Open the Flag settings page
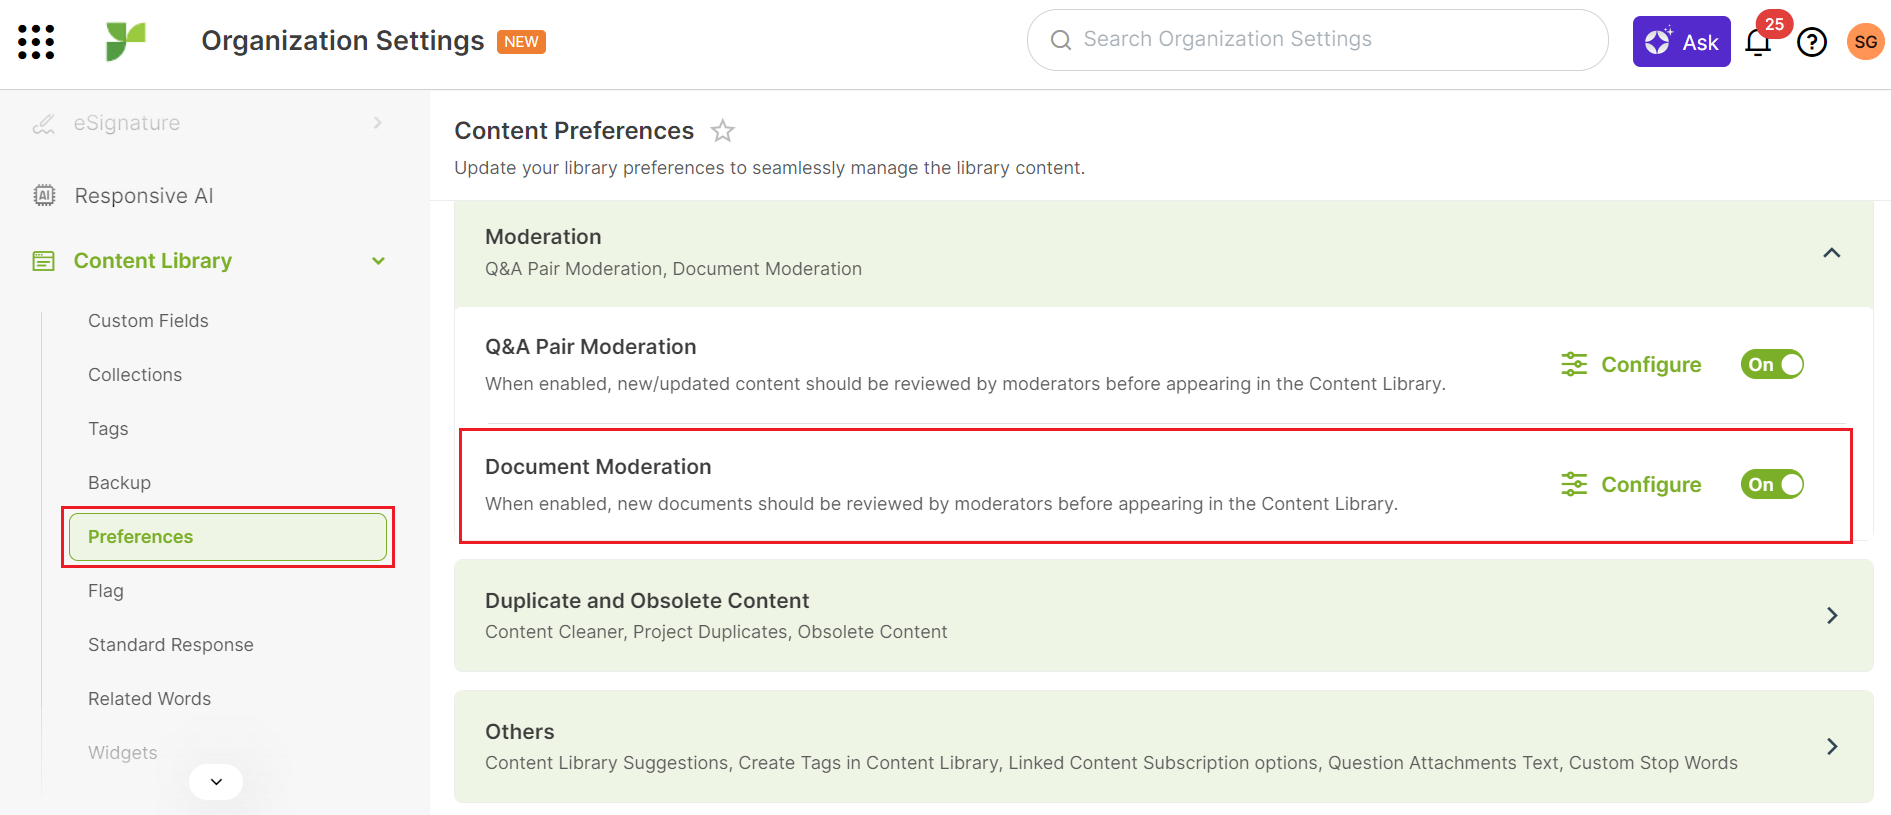This screenshot has width=1891, height=815. [x=106, y=591]
